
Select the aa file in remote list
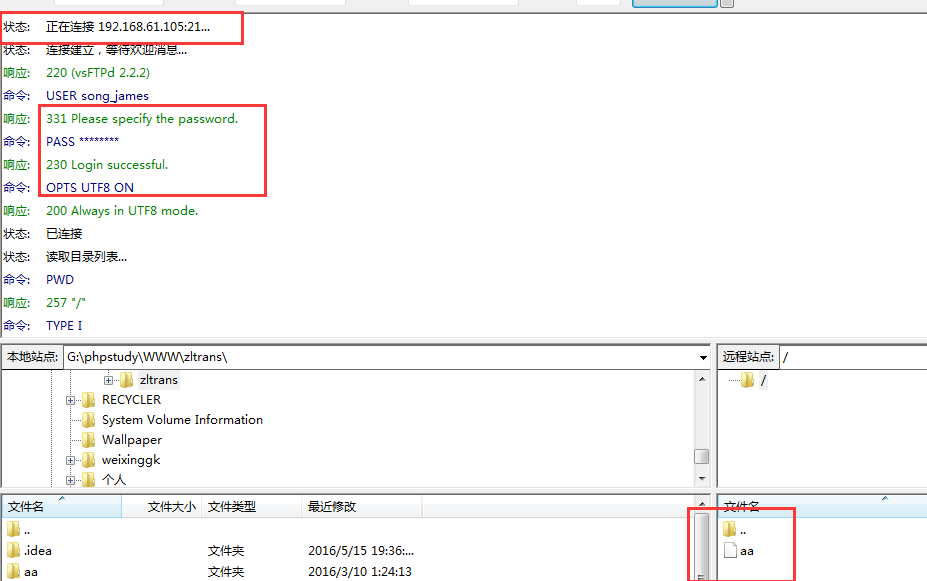(x=746, y=550)
